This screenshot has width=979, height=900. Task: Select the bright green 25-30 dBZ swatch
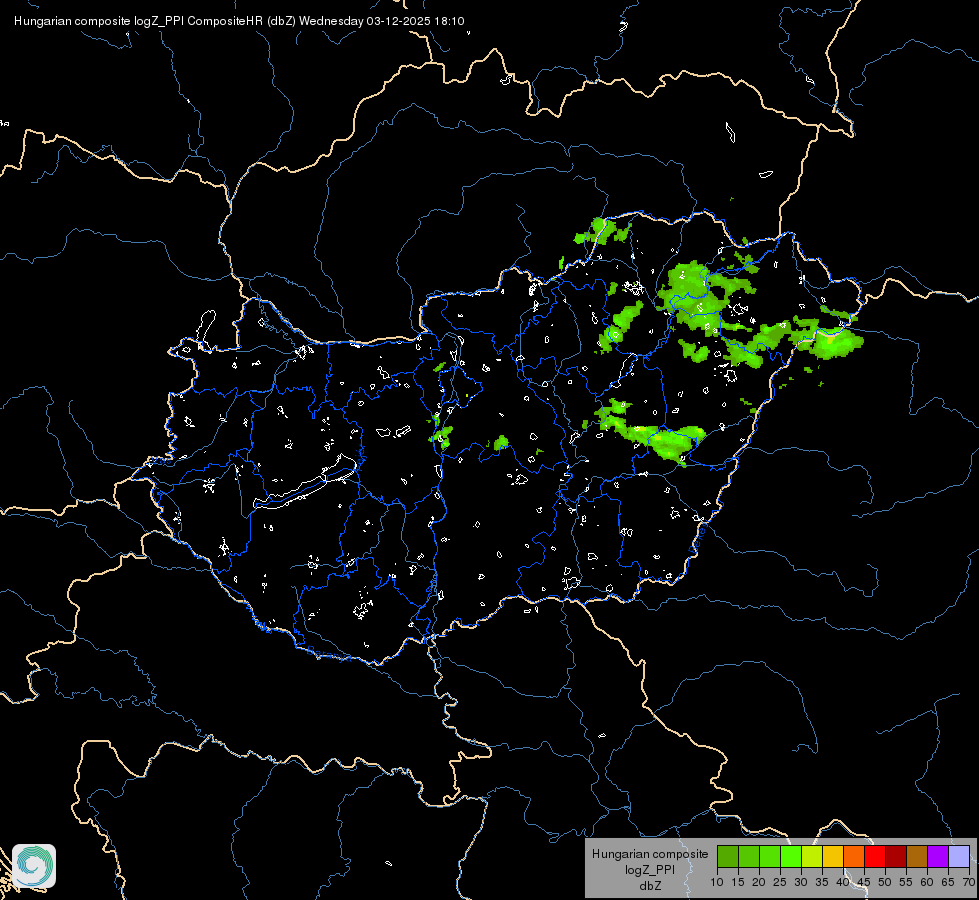coord(791,857)
